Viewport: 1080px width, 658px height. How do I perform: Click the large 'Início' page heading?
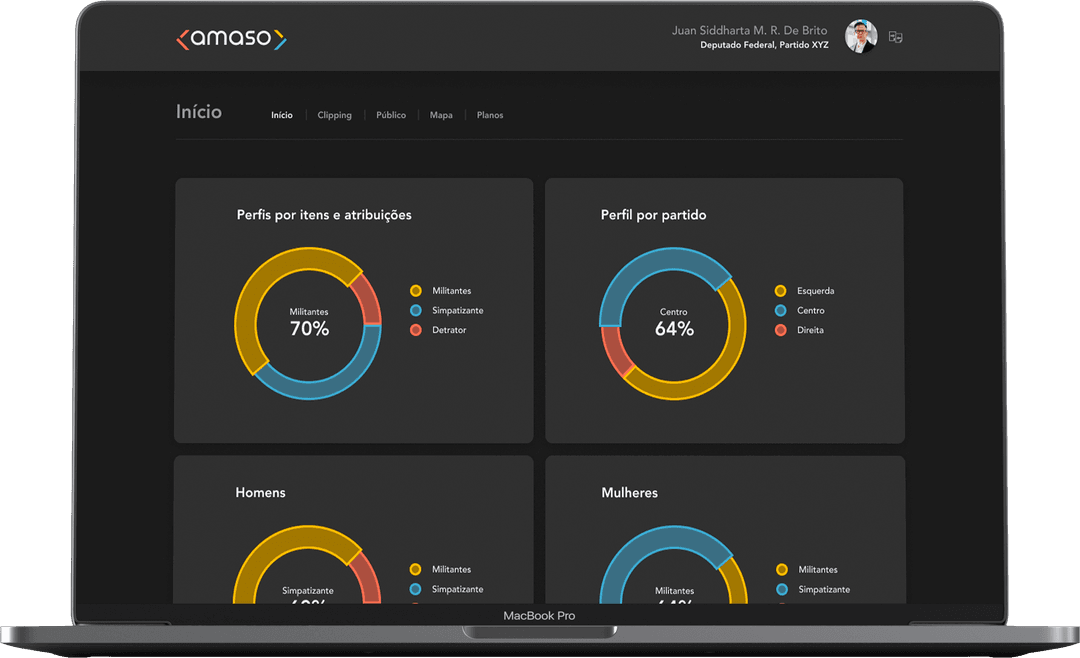(198, 112)
